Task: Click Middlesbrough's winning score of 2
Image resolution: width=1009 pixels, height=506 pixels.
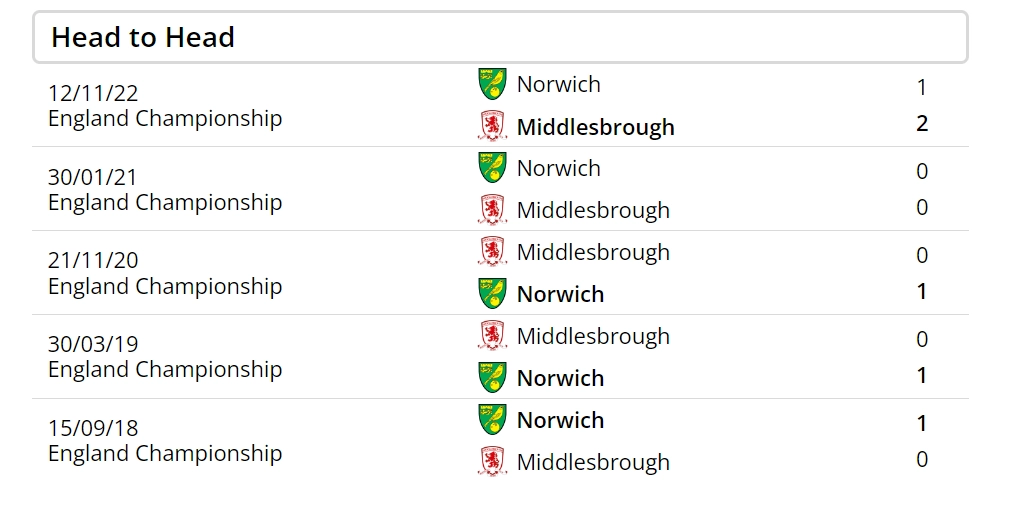Action: pyautogui.click(x=922, y=124)
